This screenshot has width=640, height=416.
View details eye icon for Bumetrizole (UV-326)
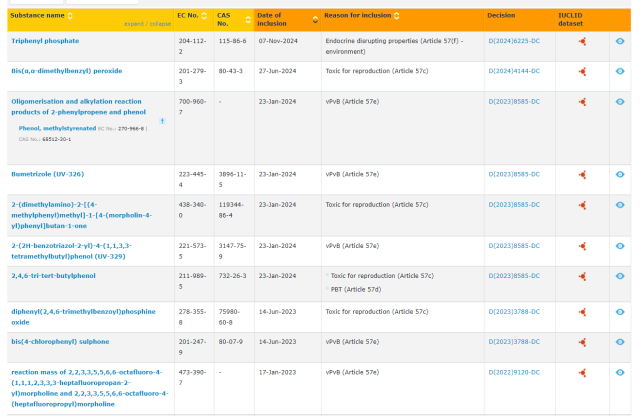(x=620, y=174)
